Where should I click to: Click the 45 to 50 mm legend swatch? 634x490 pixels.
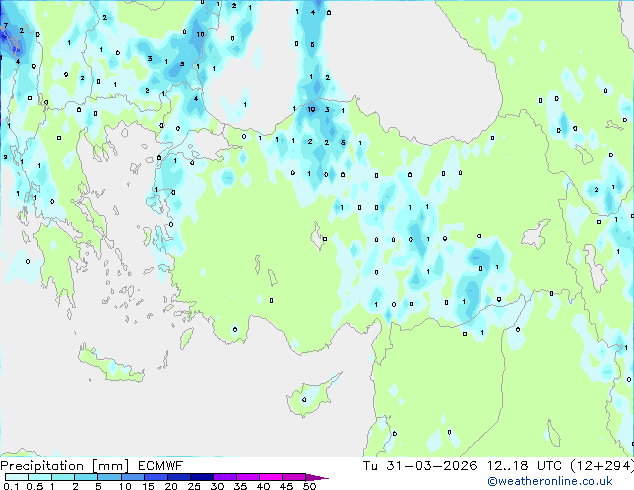pyautogui.click(x=294, y=477)
